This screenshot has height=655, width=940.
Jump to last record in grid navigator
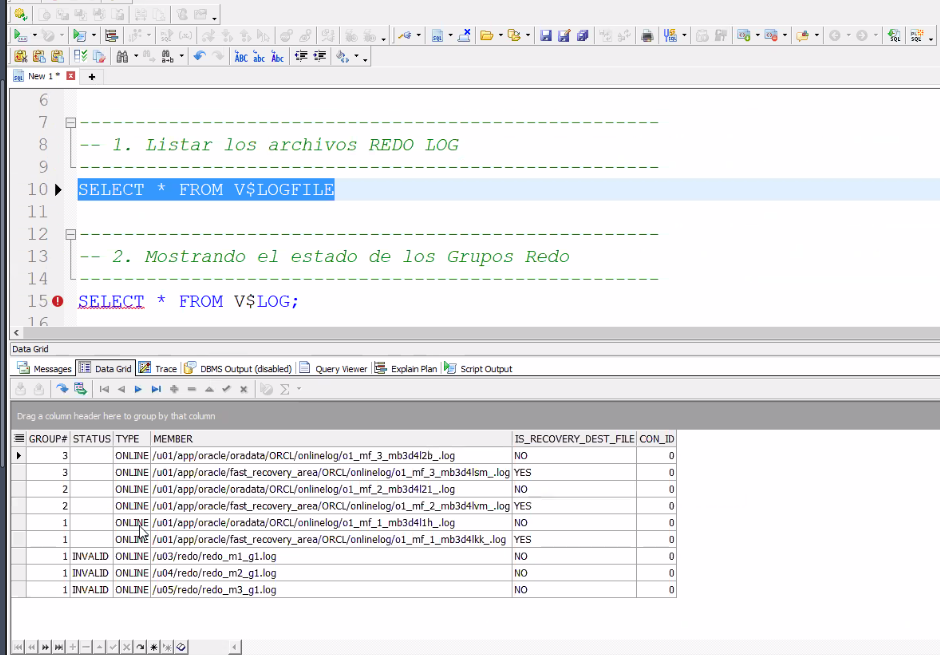(156, 389)
